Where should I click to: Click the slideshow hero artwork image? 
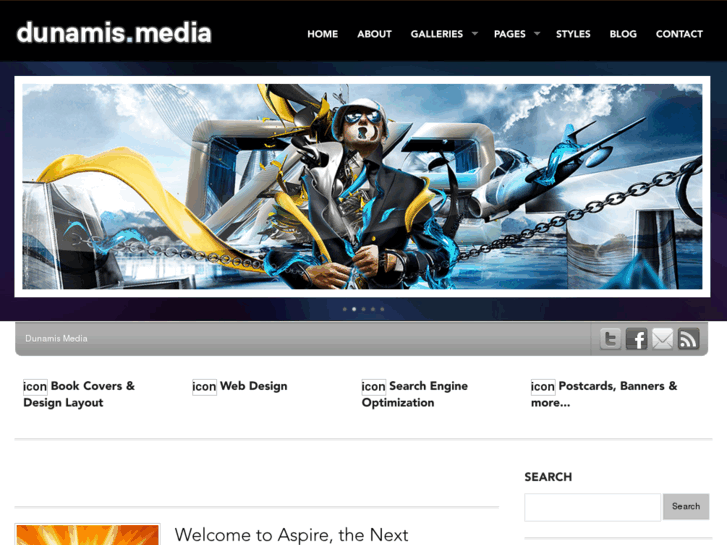[x=362, y=186]
